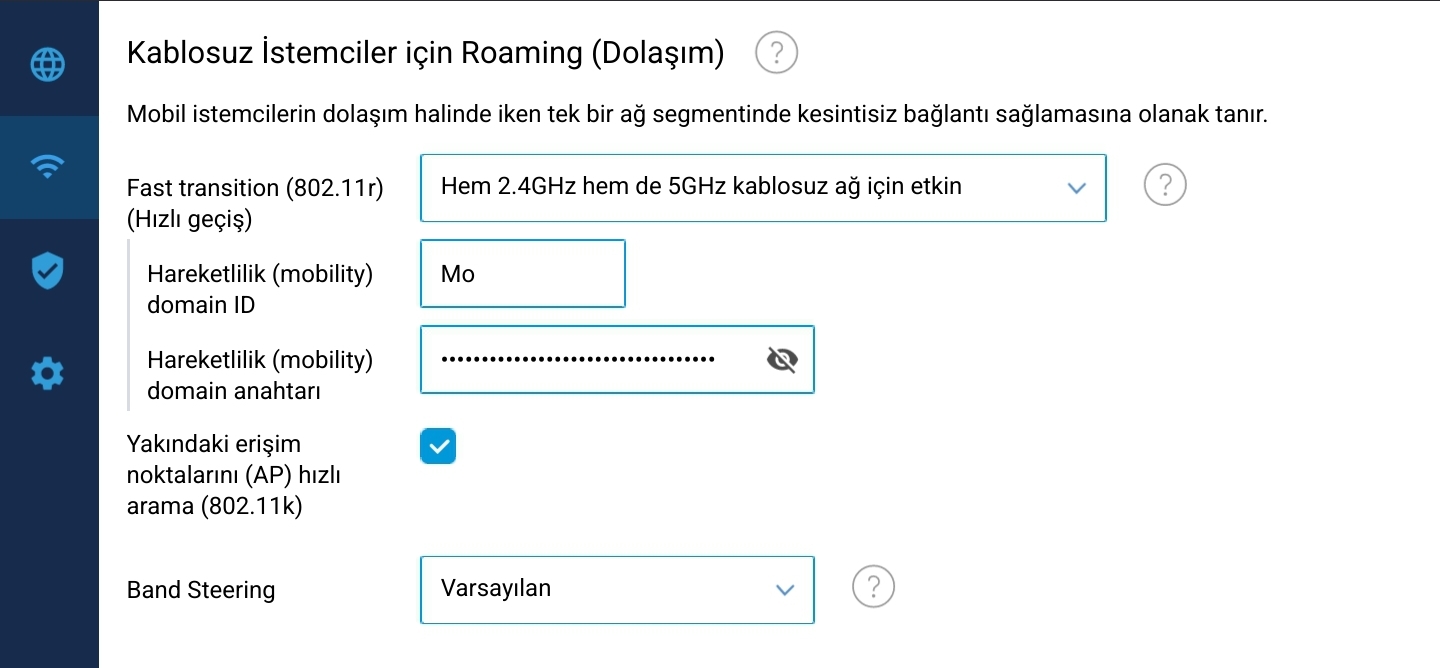
Task: Click the 'Hareketlilik (mobility) domain ID' label
Action: (260, 290)
